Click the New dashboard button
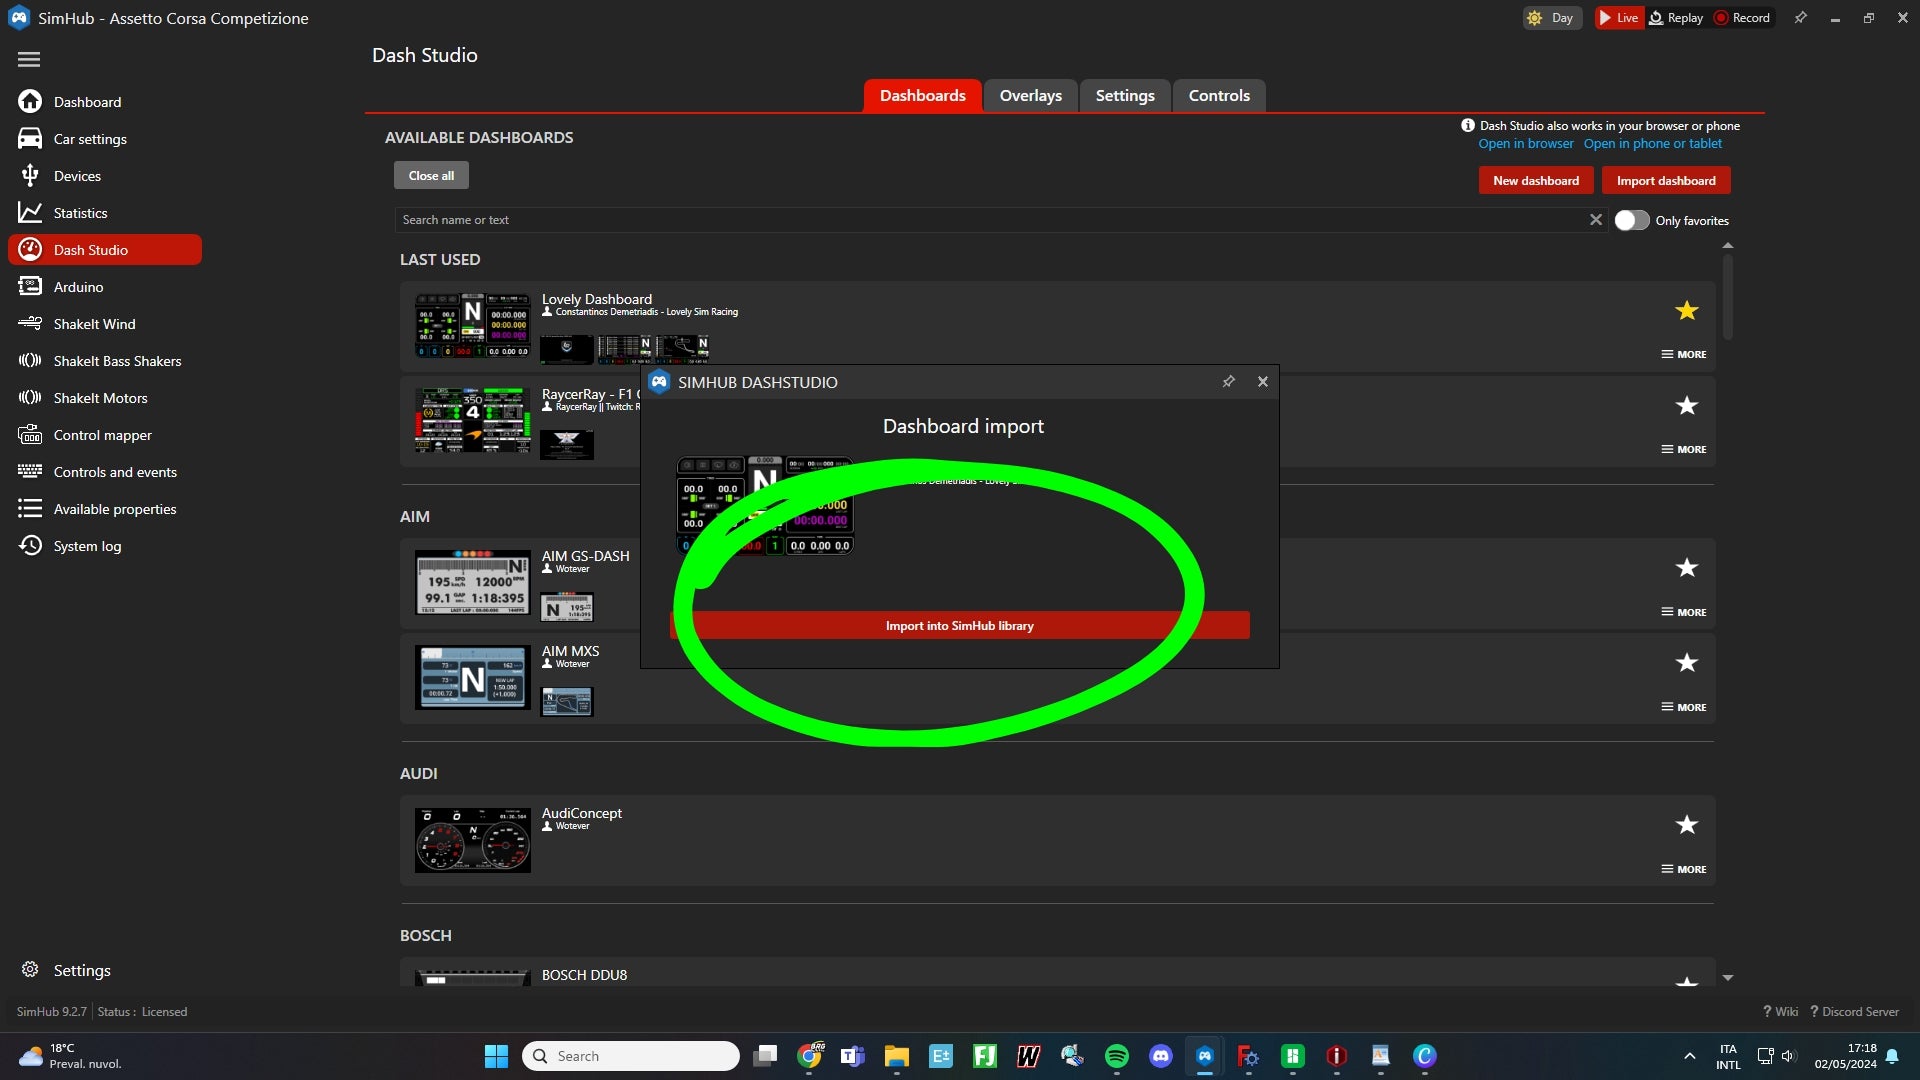 pos(1536,181)
